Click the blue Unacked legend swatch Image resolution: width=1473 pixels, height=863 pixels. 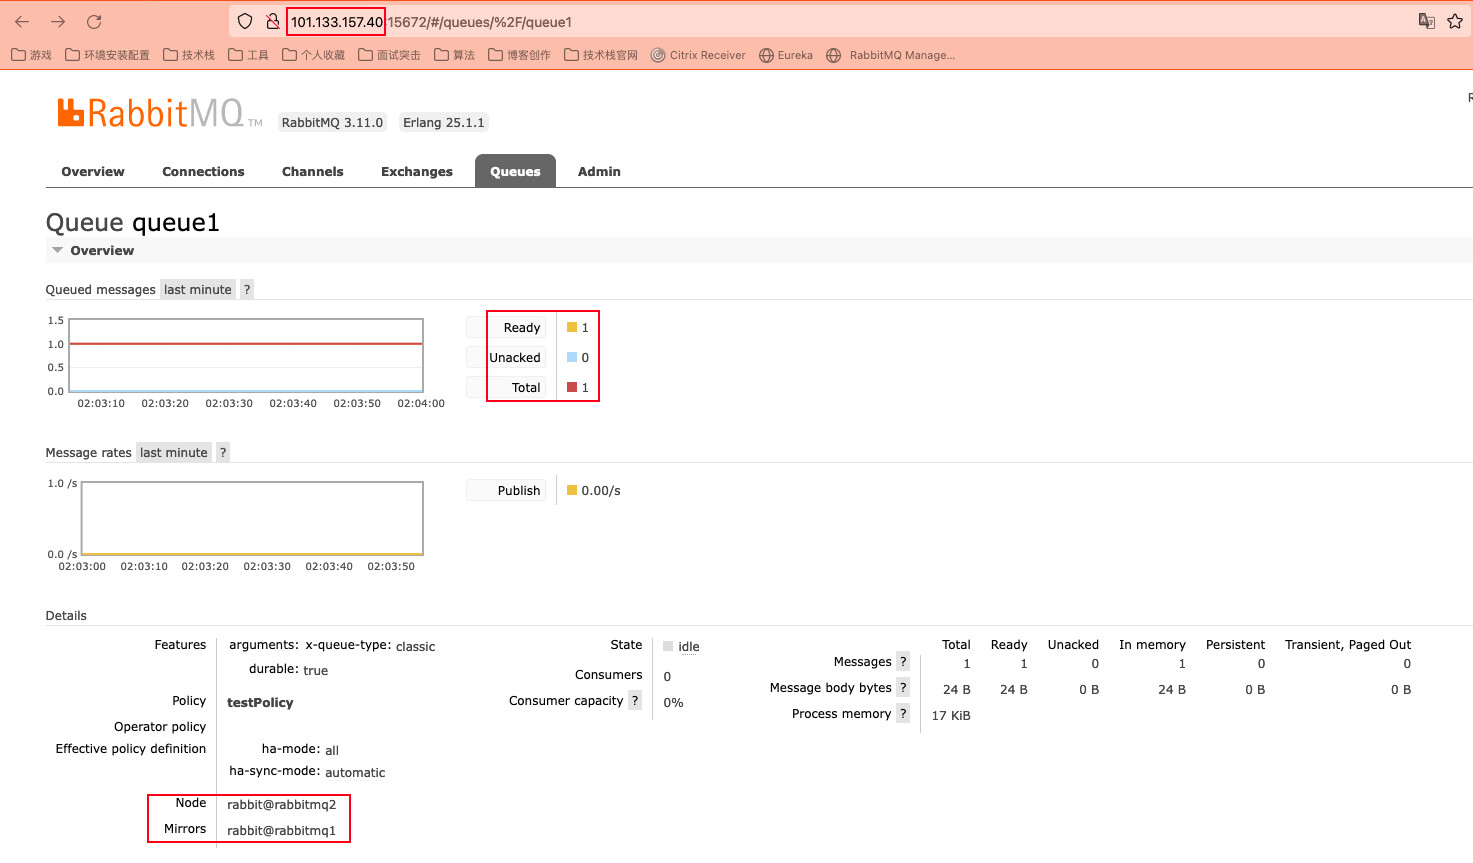572,357
